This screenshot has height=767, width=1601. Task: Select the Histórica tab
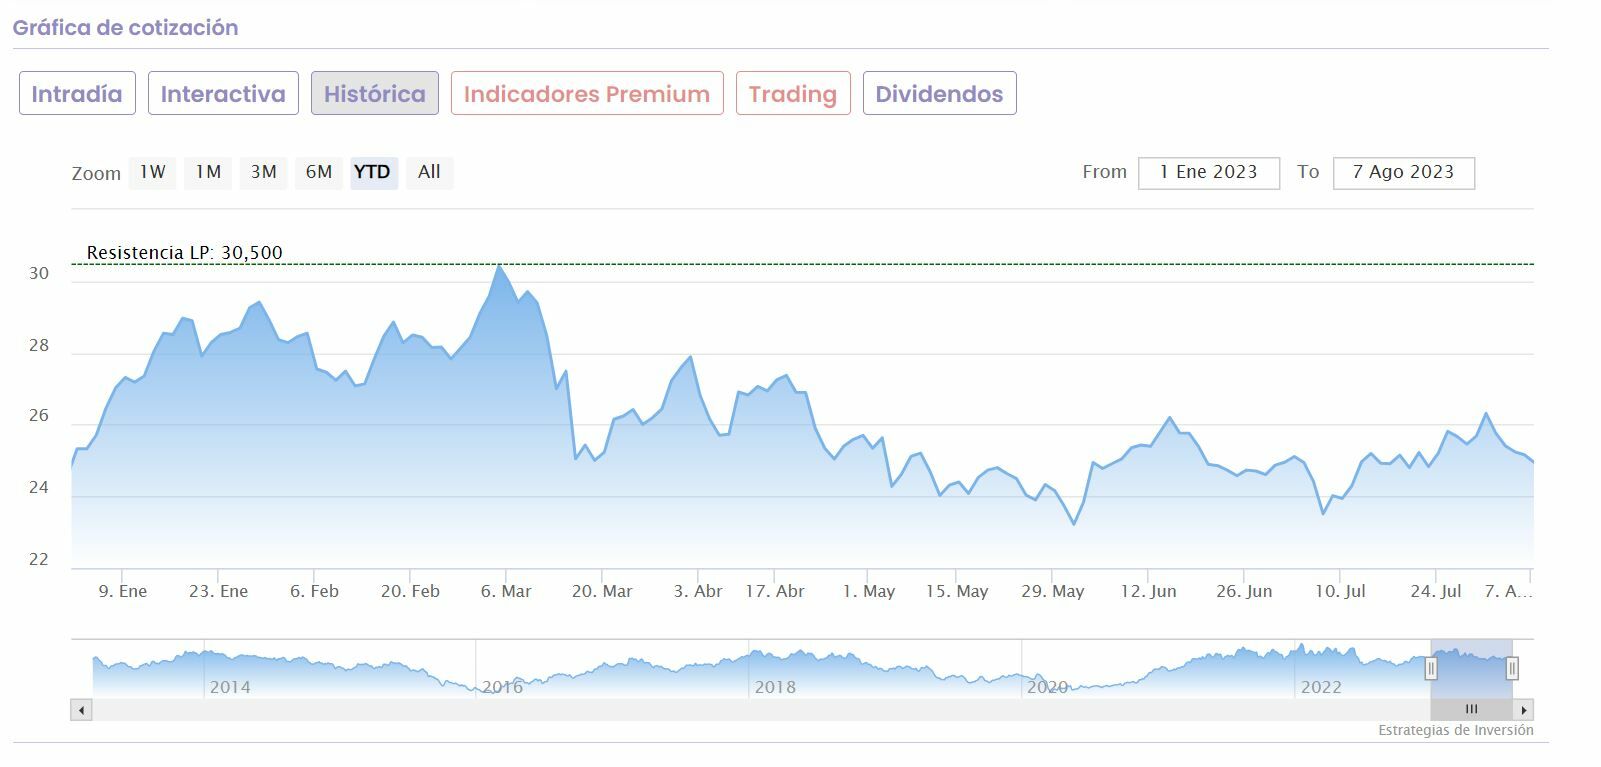coord(374,94)
